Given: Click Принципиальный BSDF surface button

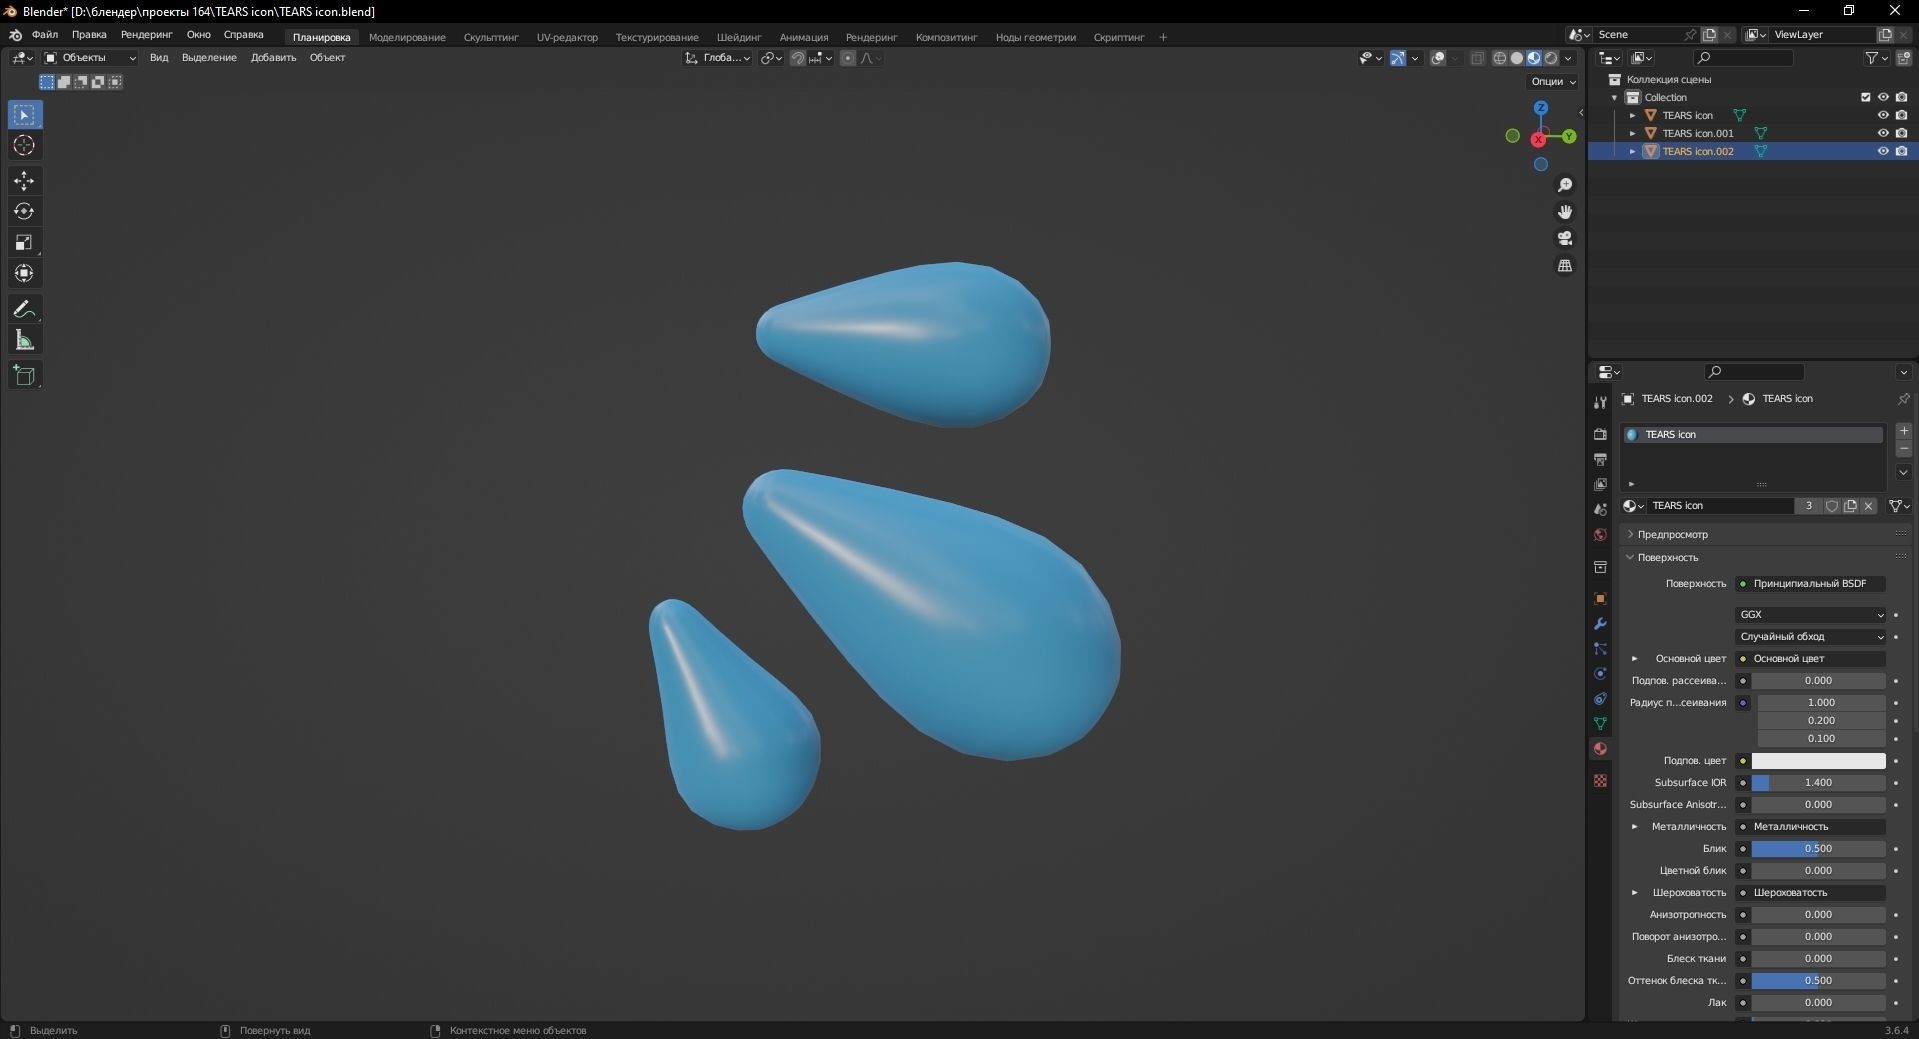Looking at the screenshot, I should click(x=1810, y=583).
